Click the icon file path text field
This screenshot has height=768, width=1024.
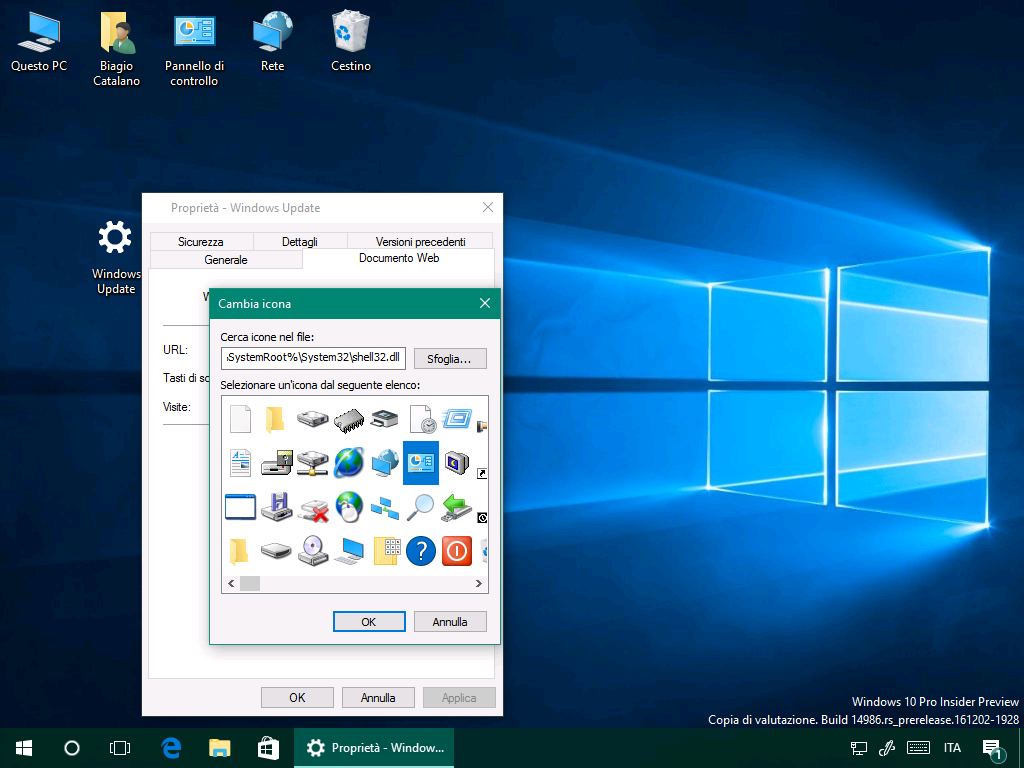pyautogui.click(x=313, y=358)
